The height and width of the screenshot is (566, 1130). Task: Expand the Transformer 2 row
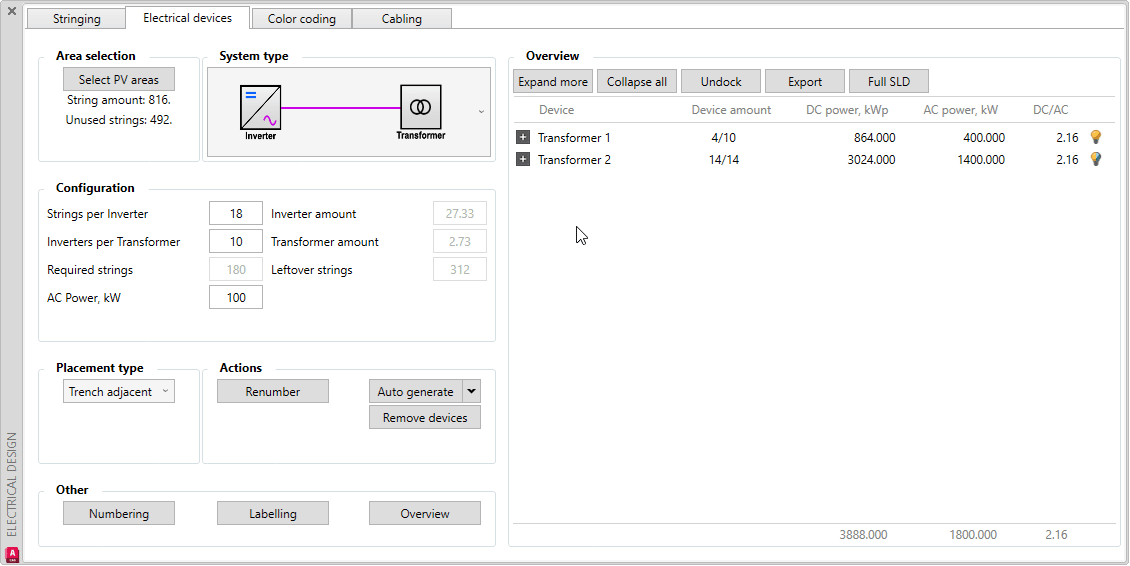(523, 159)
